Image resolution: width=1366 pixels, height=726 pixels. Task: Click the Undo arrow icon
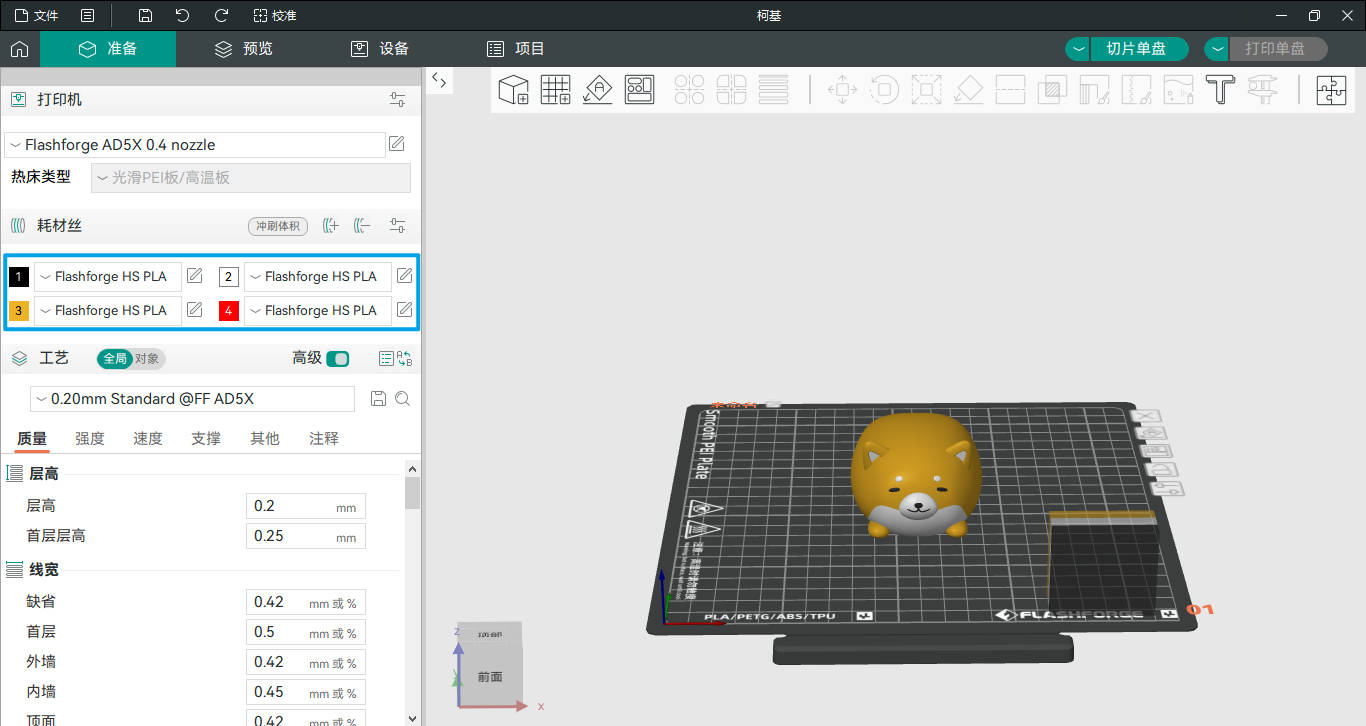[182, 16]
